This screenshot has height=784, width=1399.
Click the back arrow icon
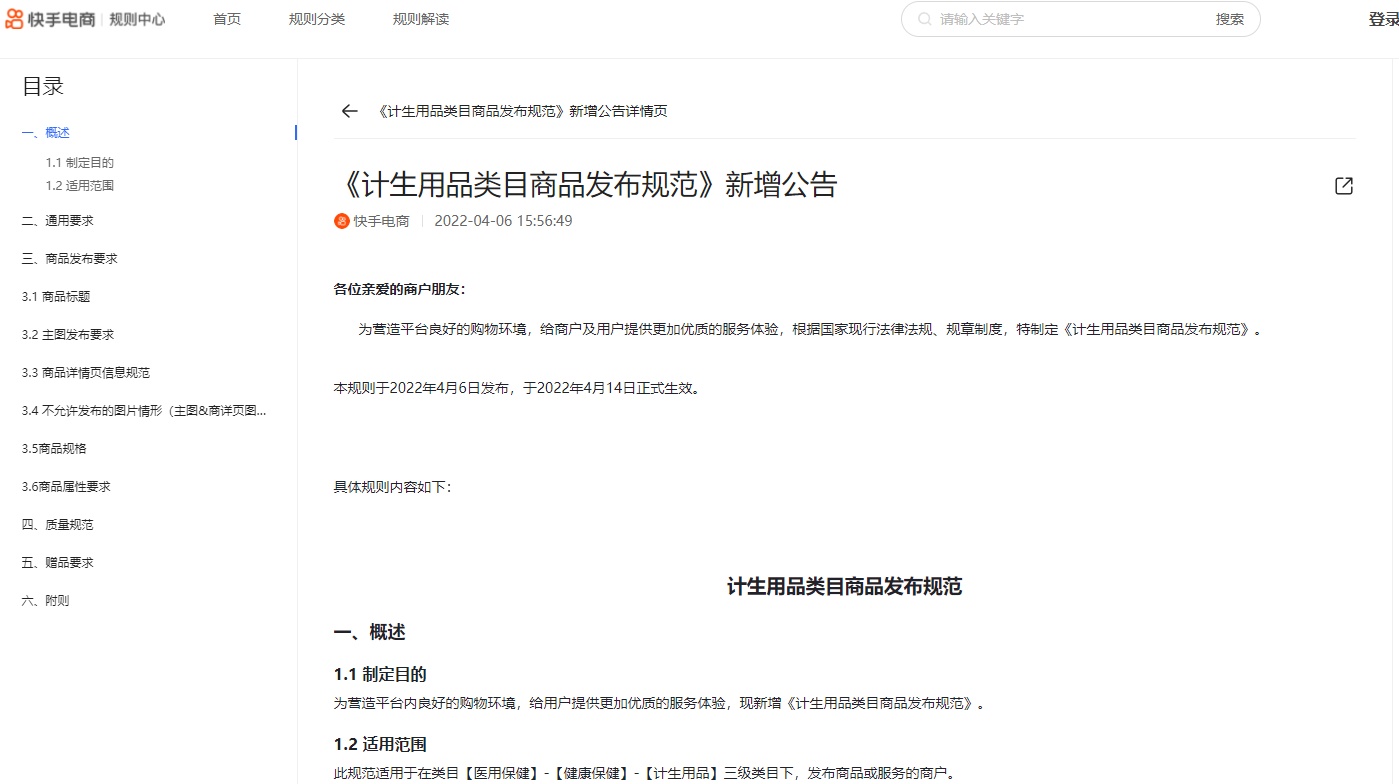click(x=349, y=111)
